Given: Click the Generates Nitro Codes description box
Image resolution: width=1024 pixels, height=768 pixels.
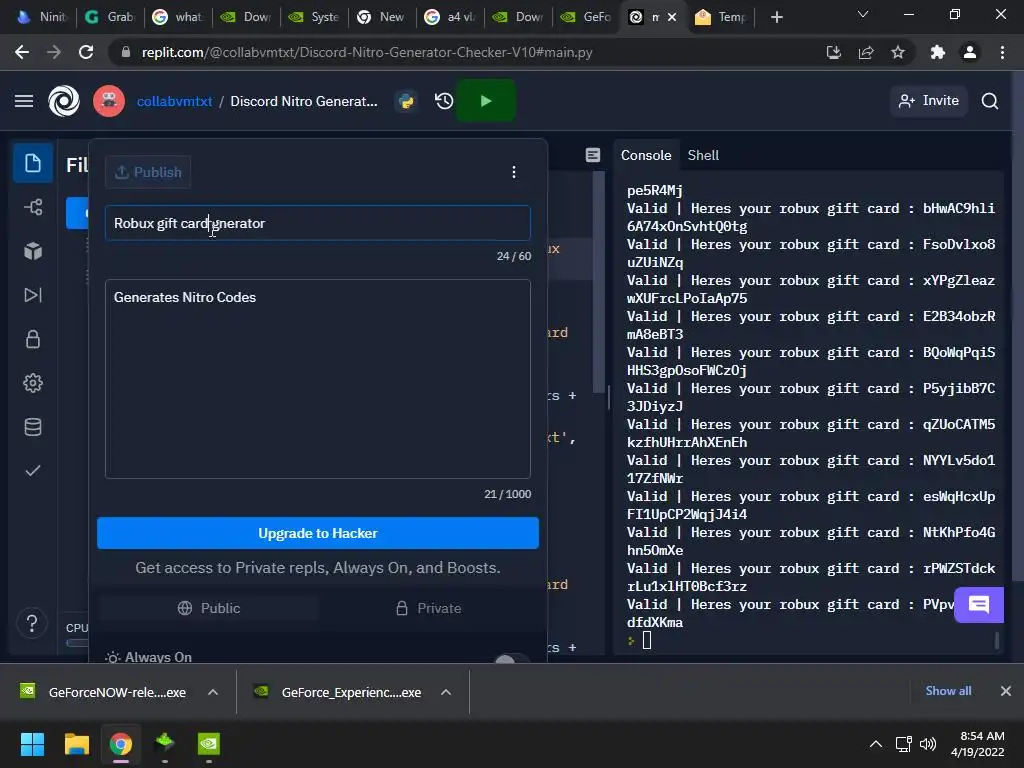Looking at the screenshot, I should click(318, 379).
